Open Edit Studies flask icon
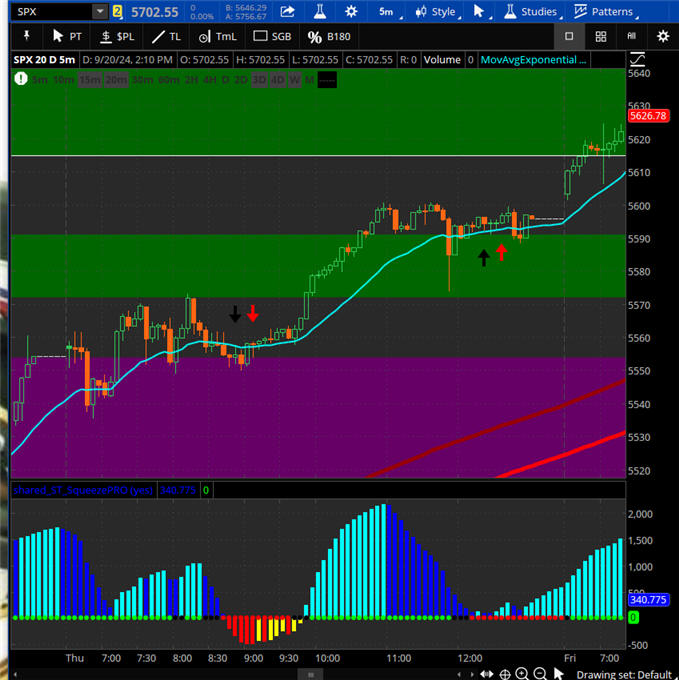This screenshot has width=679, height=680. (x=319, y=12)
